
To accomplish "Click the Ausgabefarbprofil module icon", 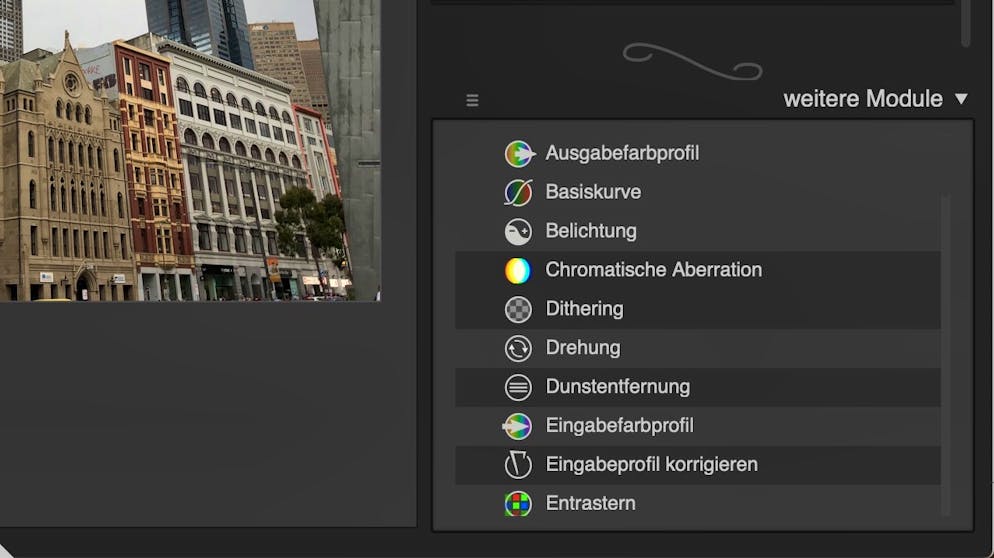I will click(x=519, y=154).
